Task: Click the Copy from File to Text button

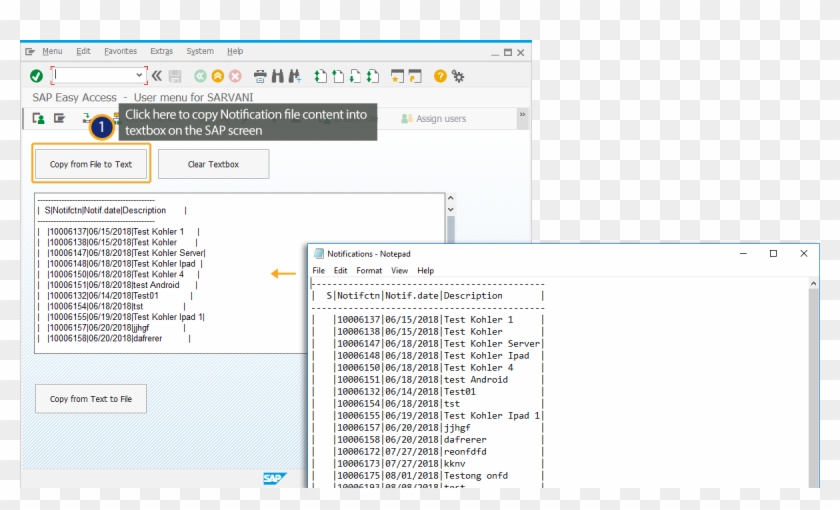Action: [x=91, y=164]
